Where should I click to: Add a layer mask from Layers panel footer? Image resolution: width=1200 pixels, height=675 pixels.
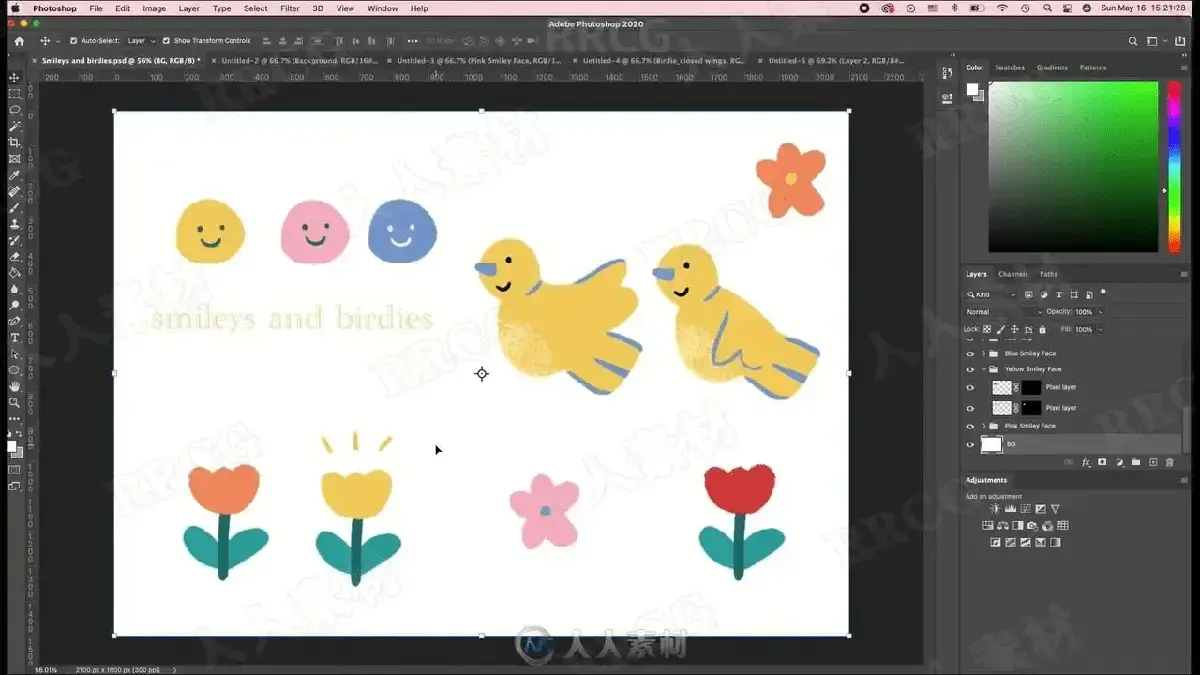[x=1102, y=462]
